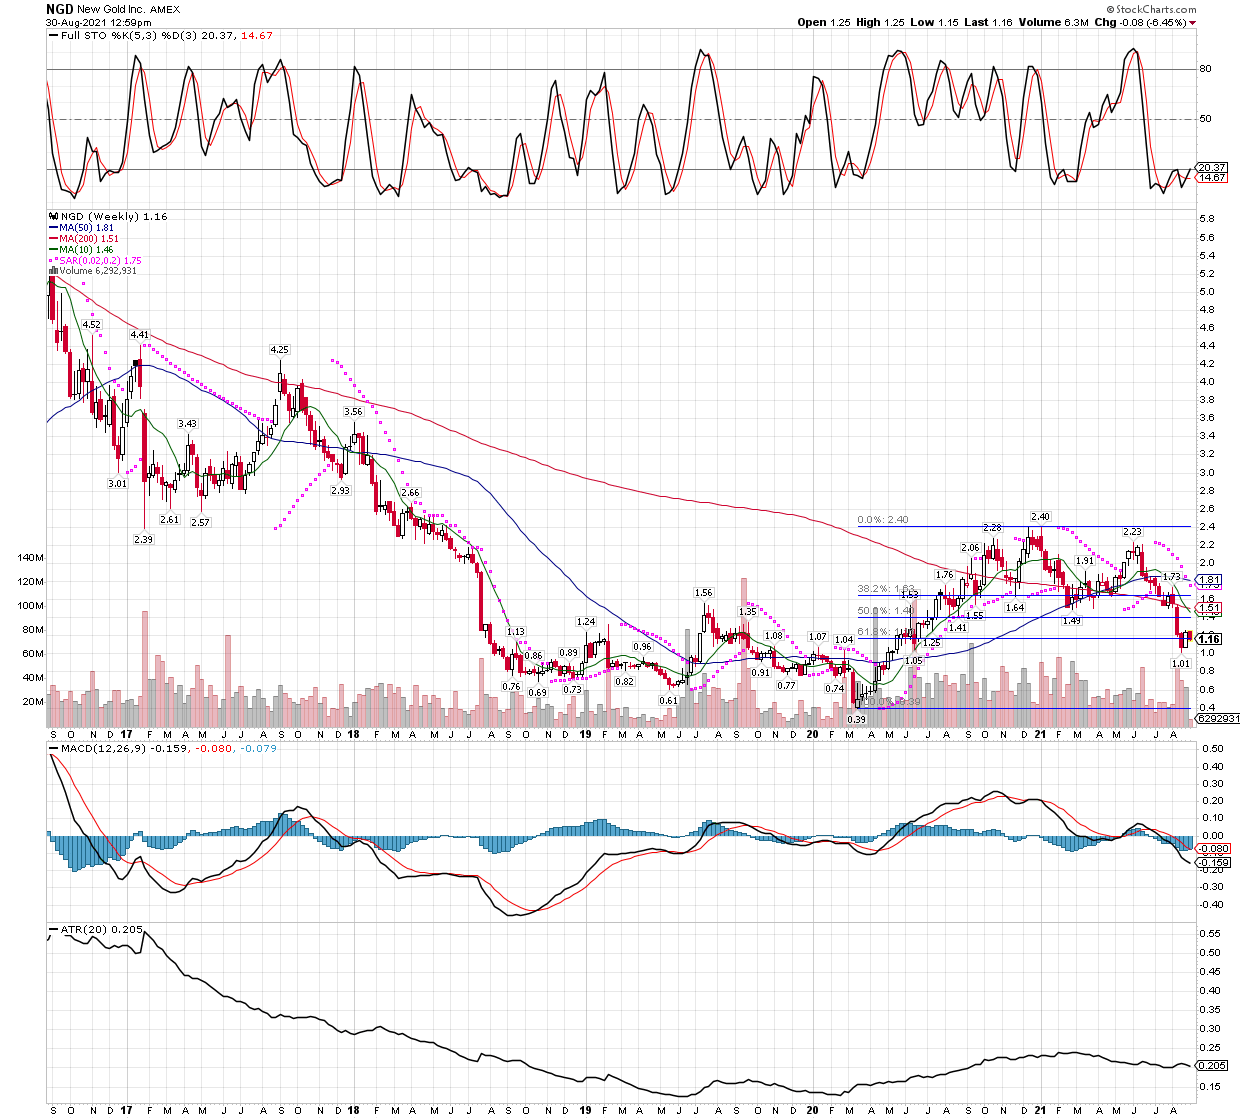Click the High 1.25 value in header
The height and width of the screenshot is (1119, 1240).
click(x=880, y=23)
